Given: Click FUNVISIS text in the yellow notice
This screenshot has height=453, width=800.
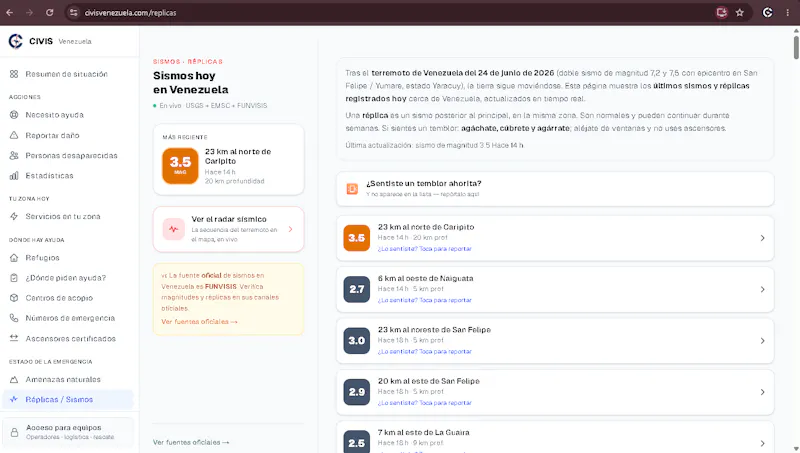Looking at the screenshot, I should (220, 287).
